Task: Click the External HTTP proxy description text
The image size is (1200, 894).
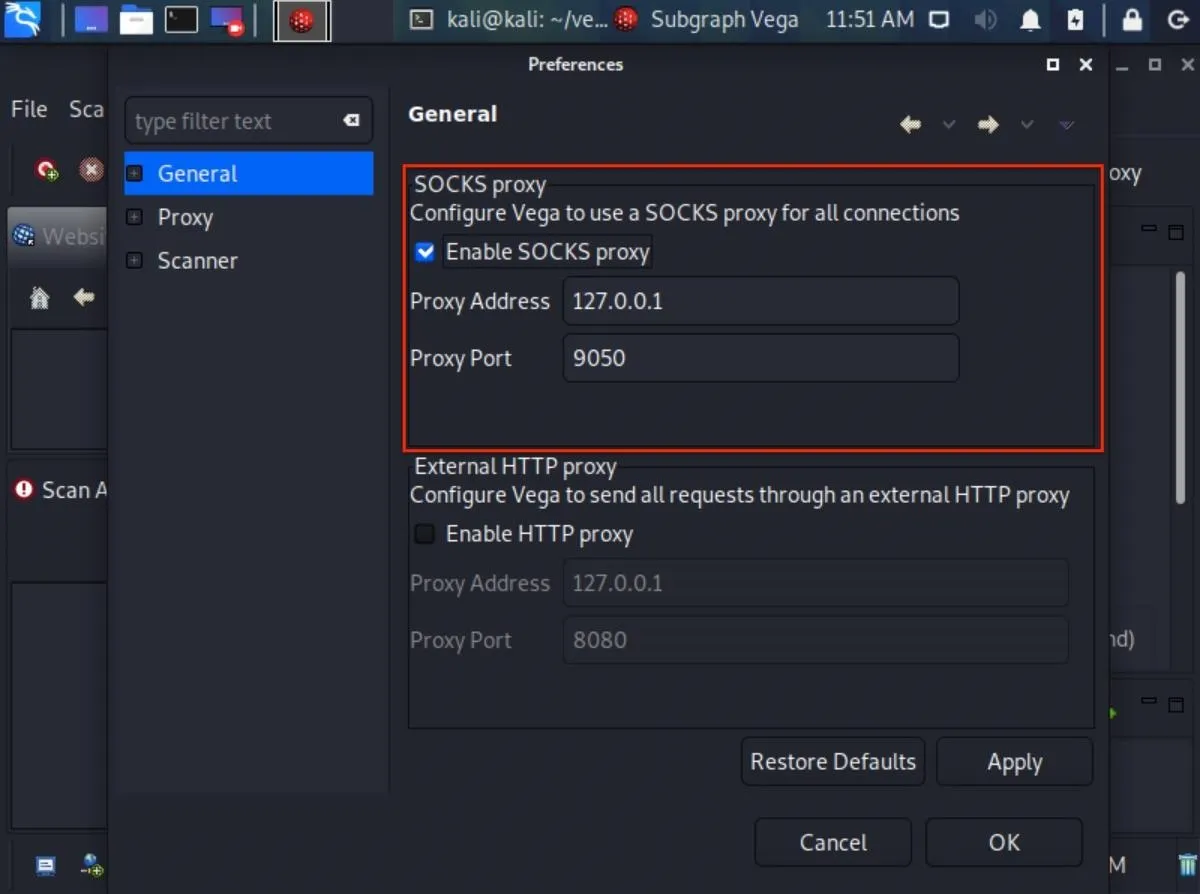Action: [740, 495]
